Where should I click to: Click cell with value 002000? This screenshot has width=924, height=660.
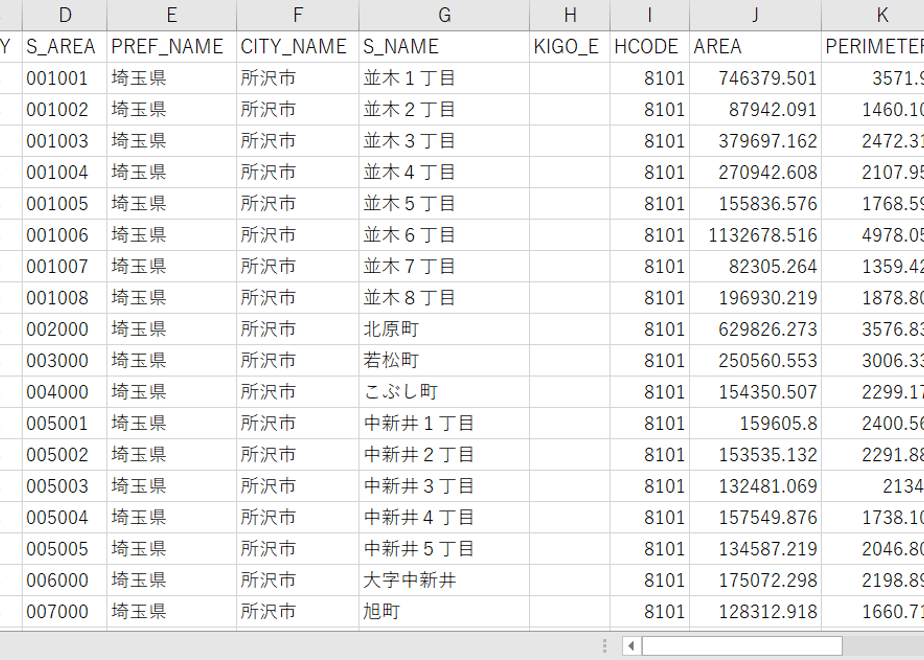click(x=65, y=329)
